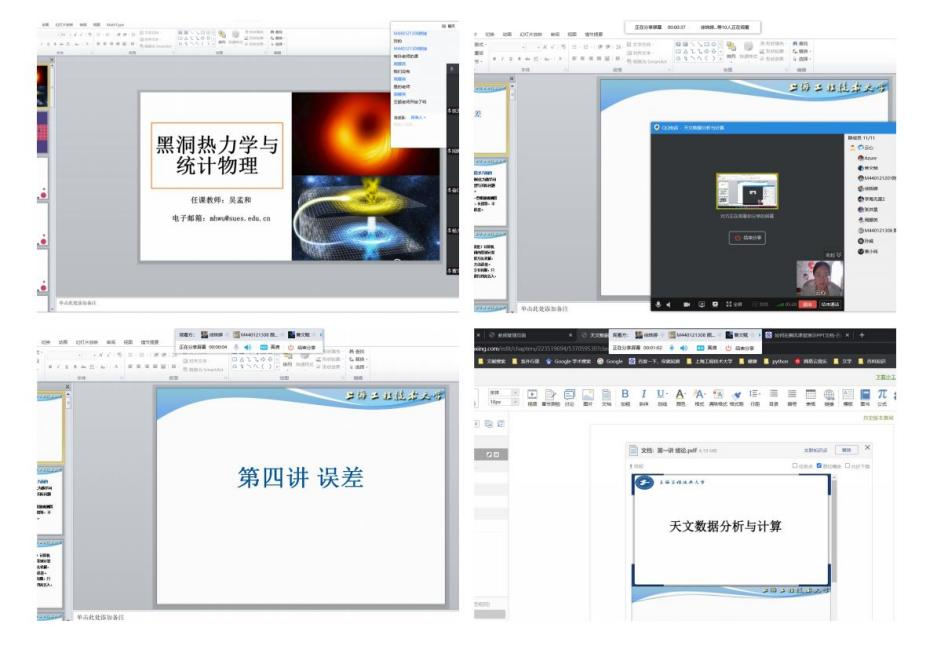Open a new browser tab with plus button

862,334
